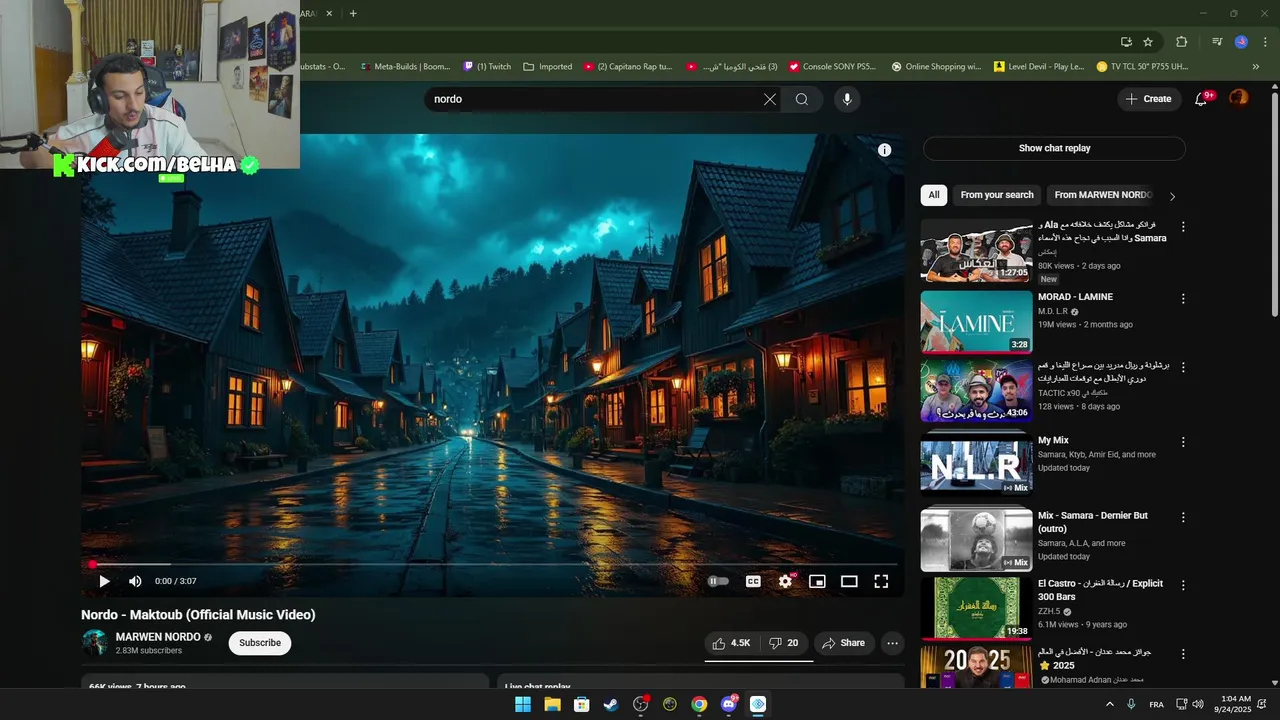Enable theater mode
The image size is (1280, 720).
(x=849, y=581)
